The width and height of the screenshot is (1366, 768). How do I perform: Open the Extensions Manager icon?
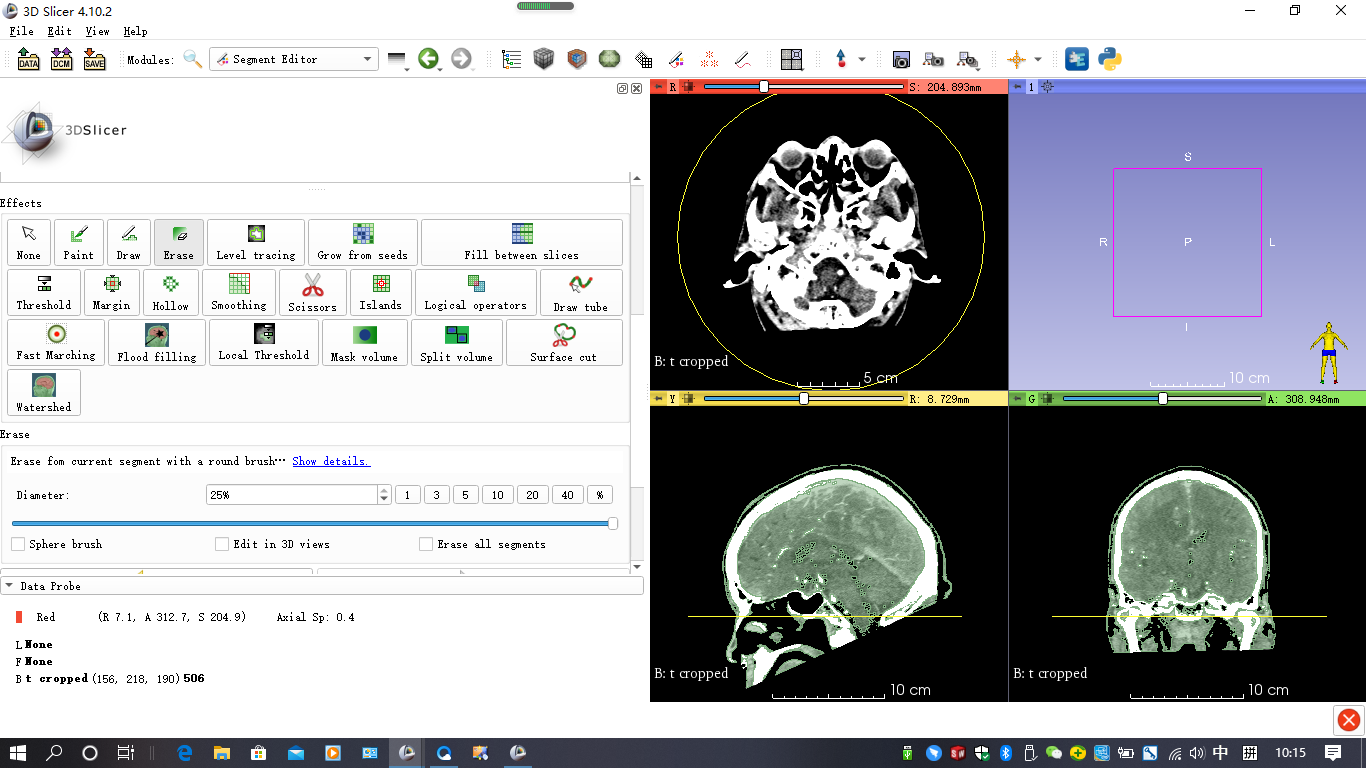click(1077, 60)
